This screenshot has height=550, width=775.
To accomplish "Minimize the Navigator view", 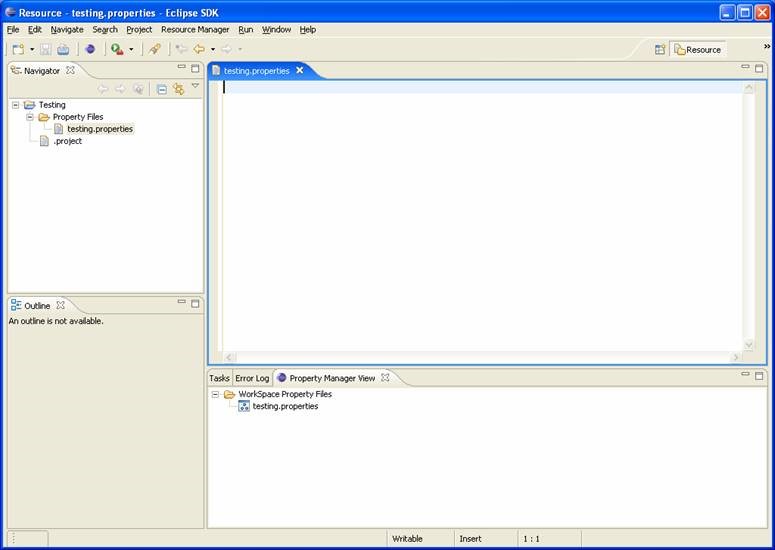I will coord(181,67).
